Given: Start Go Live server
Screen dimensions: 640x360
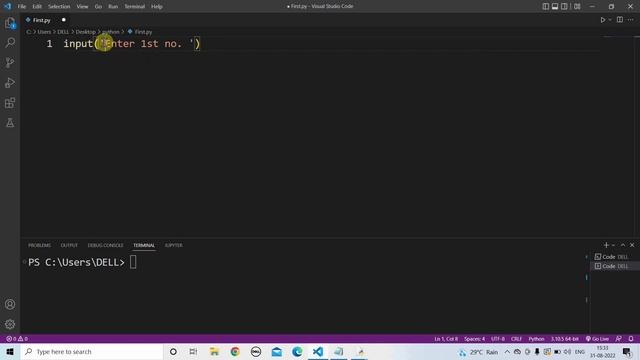Looking at the screenshot, I should coord(597,339).
